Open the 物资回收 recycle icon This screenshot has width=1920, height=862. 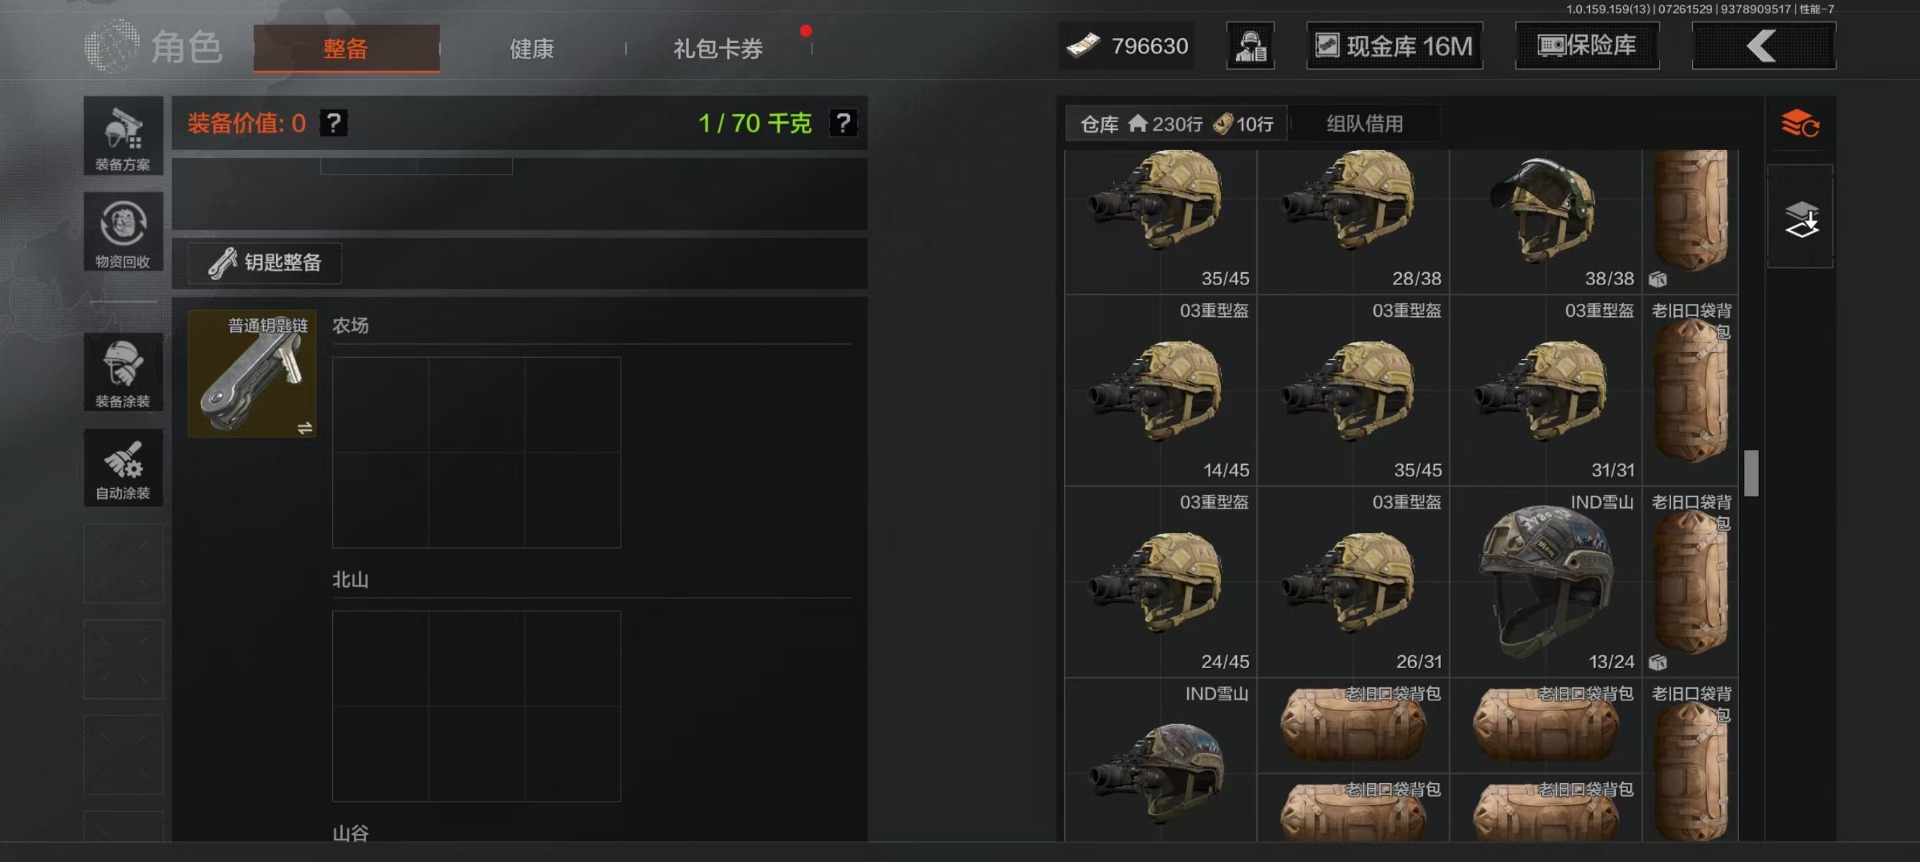tap(123, 232)
